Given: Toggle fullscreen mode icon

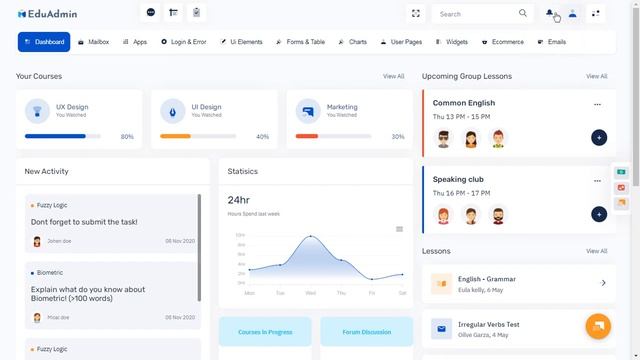Looking at the screenshot, I should tap(416, 13).
